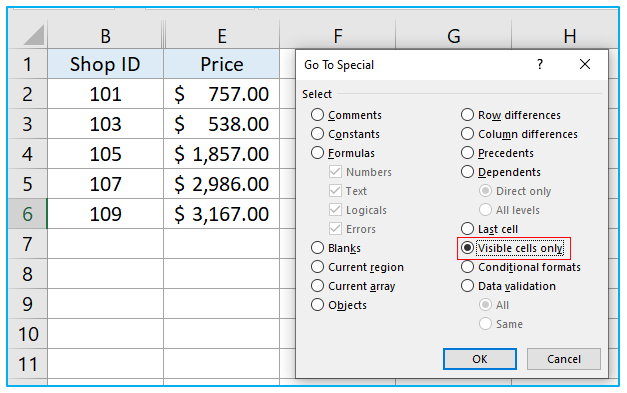Select the Formulas radio button

tap(317, 153)
